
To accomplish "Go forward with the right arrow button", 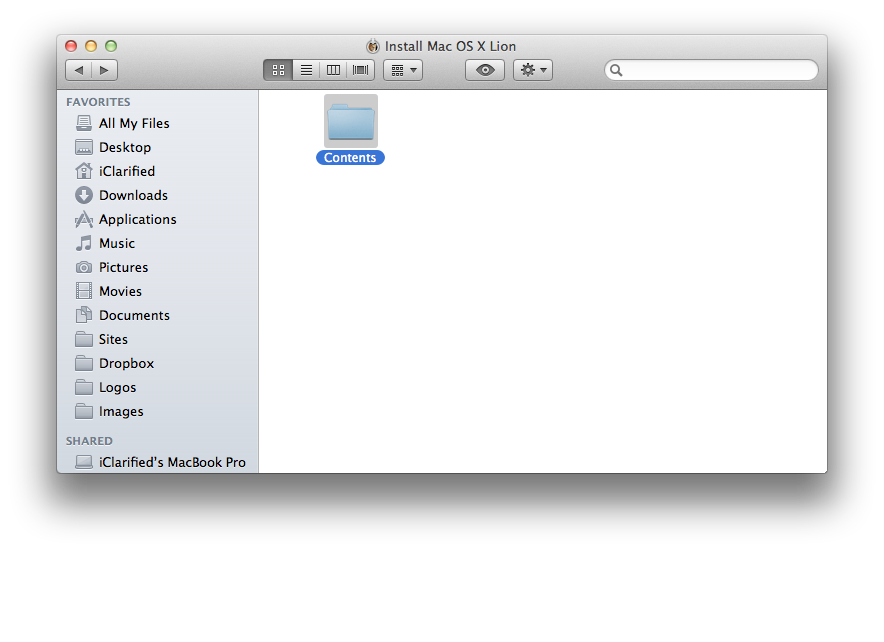I will (104, 70).
